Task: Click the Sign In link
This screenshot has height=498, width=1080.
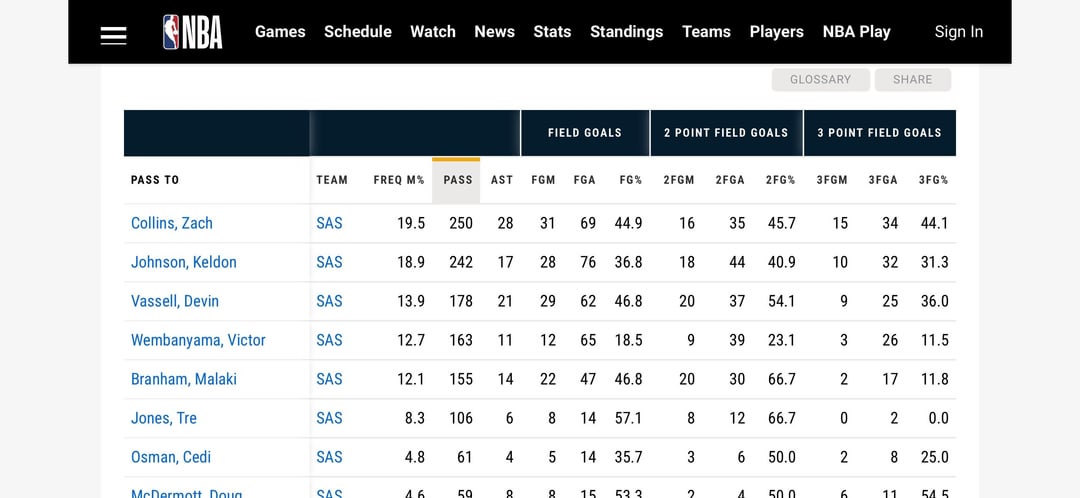Action: click(x=958, y=32)
